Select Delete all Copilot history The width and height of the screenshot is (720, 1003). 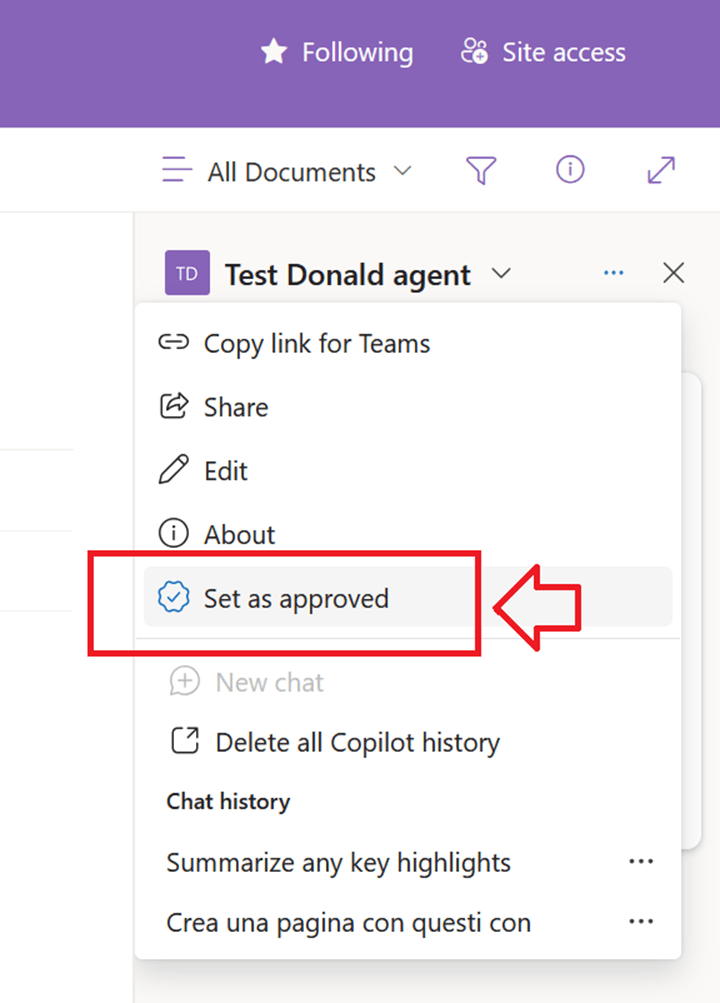pyautogui.click(x=356, y=743)
